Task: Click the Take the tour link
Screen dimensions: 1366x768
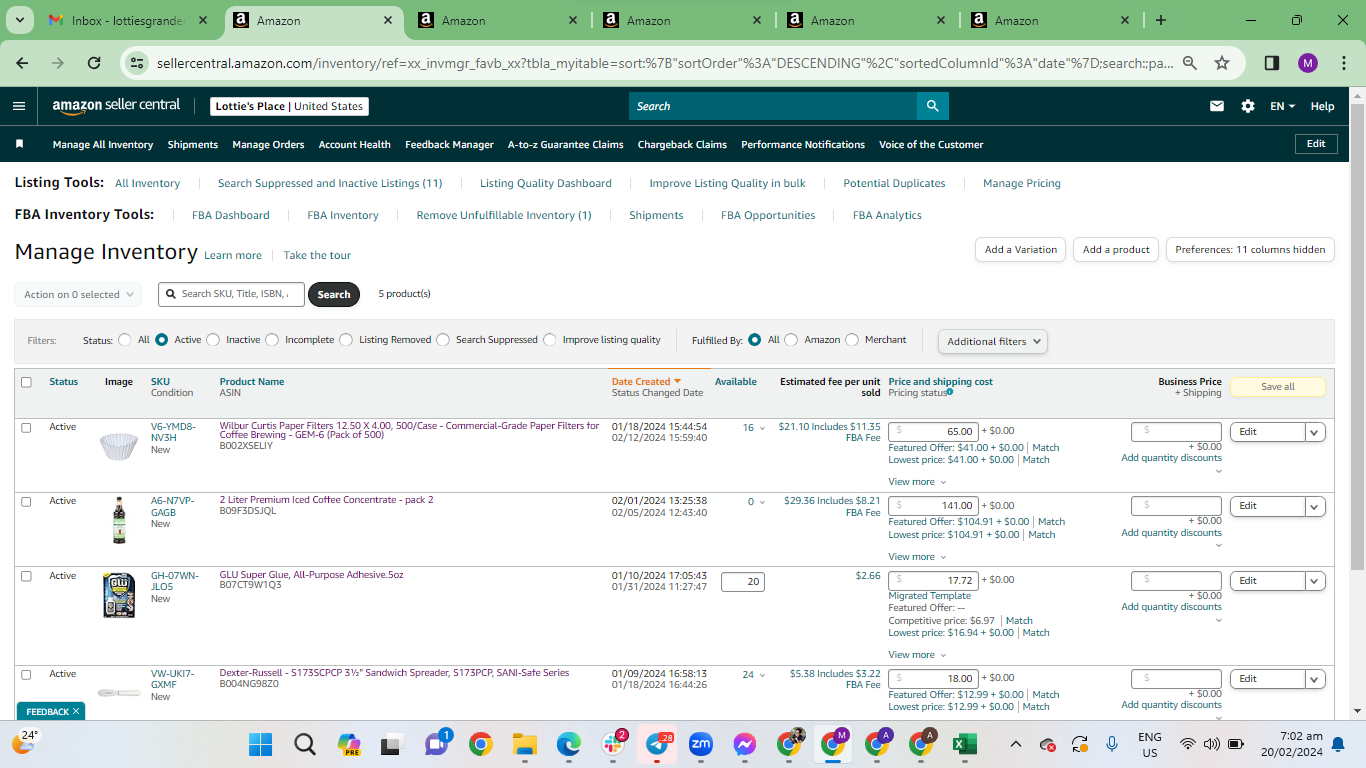Action: coord(317,255)
